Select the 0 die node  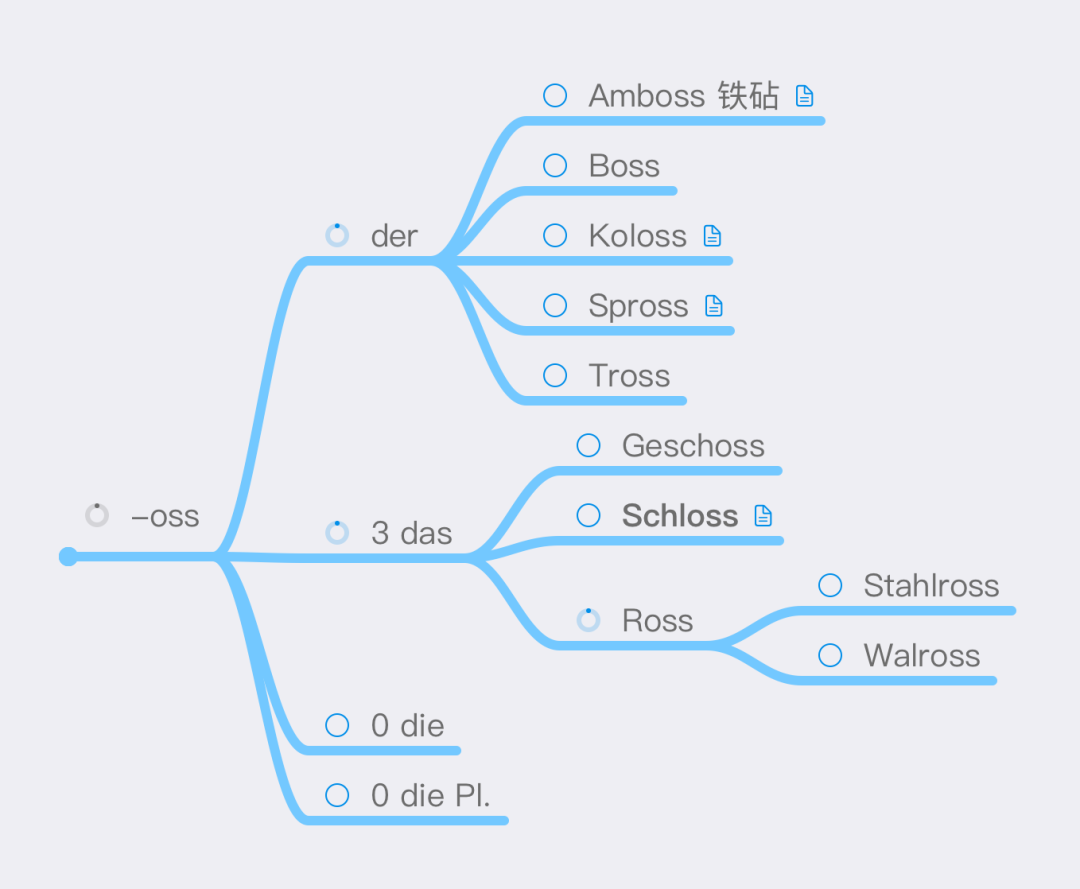point(408,725)
